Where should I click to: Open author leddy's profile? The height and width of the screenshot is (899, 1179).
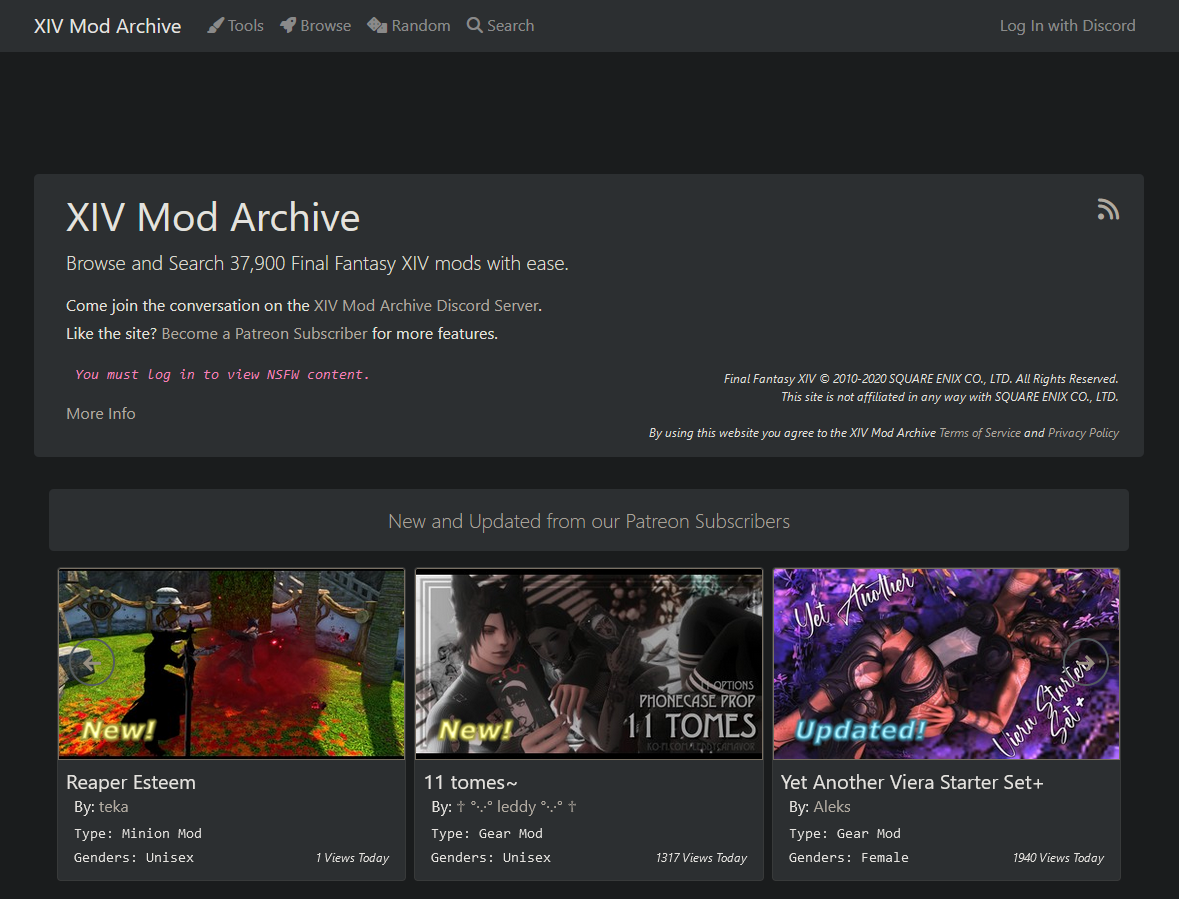pyautogui.click(x=516, y=807)
